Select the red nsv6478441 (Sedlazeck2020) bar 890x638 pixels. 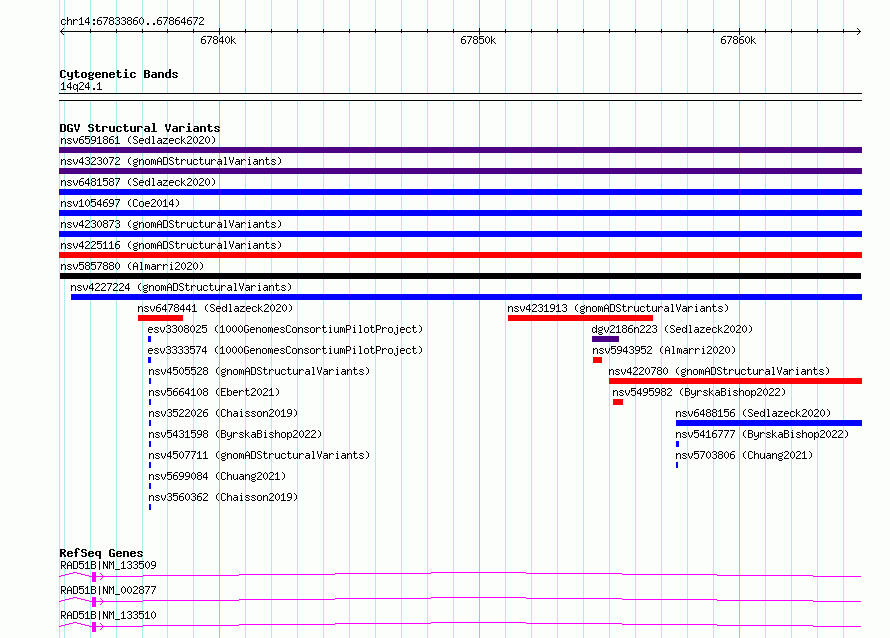click(160, 318)
